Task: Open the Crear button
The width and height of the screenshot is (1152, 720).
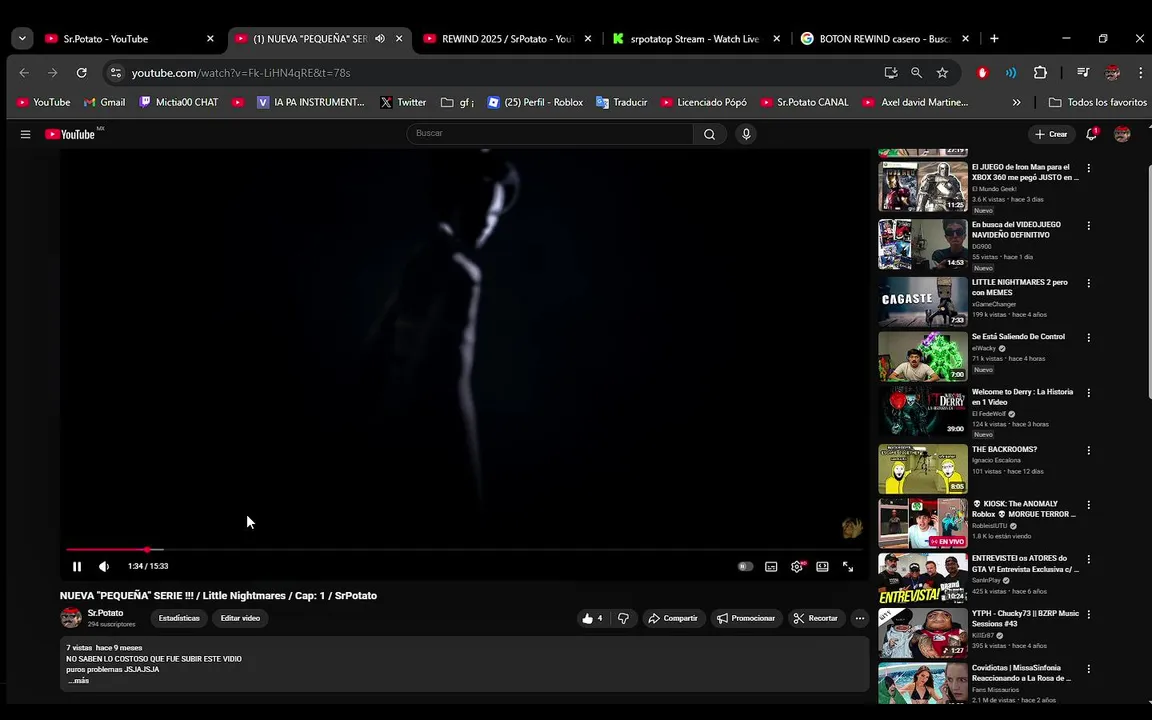Action: (1051, 134)
